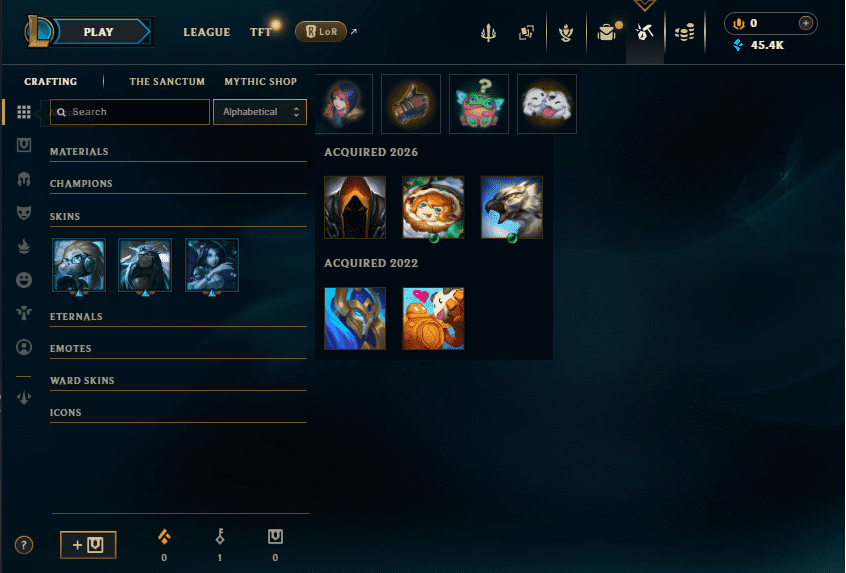
Task: Filter loot by summoner icons sidebar icon
Action: pos(24,347)
